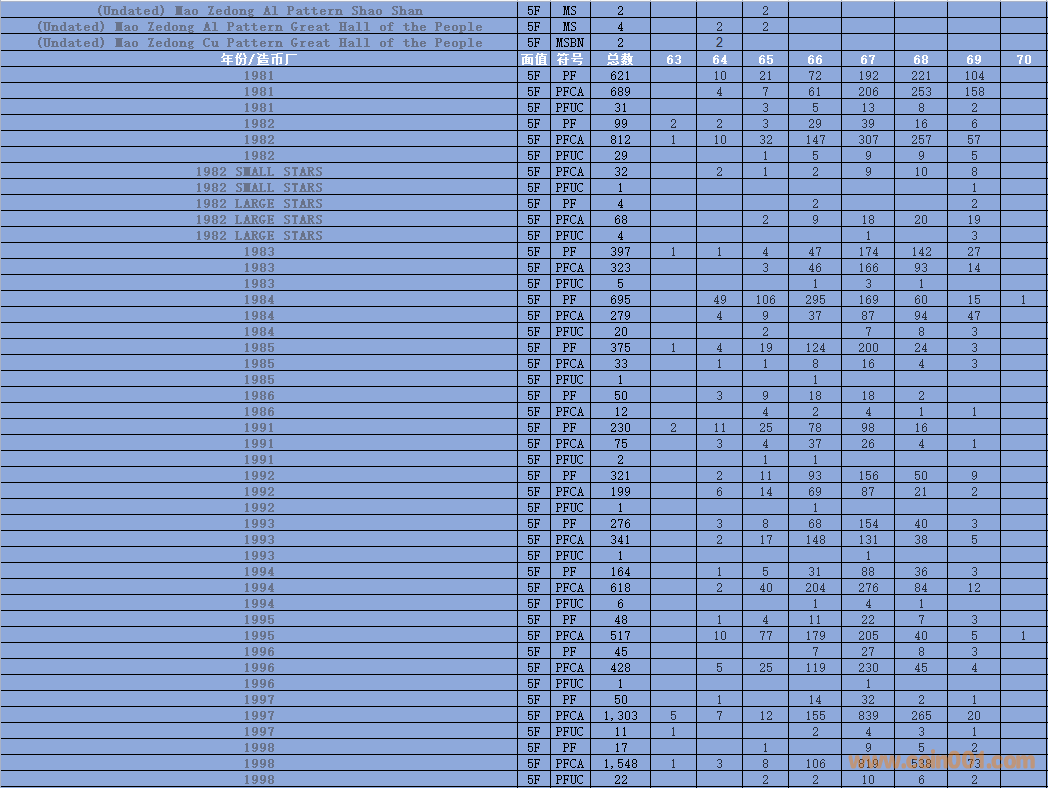Screen dimensions: 1048x788
Task: Click the grade 63 column header
Action: click(674, 59)
